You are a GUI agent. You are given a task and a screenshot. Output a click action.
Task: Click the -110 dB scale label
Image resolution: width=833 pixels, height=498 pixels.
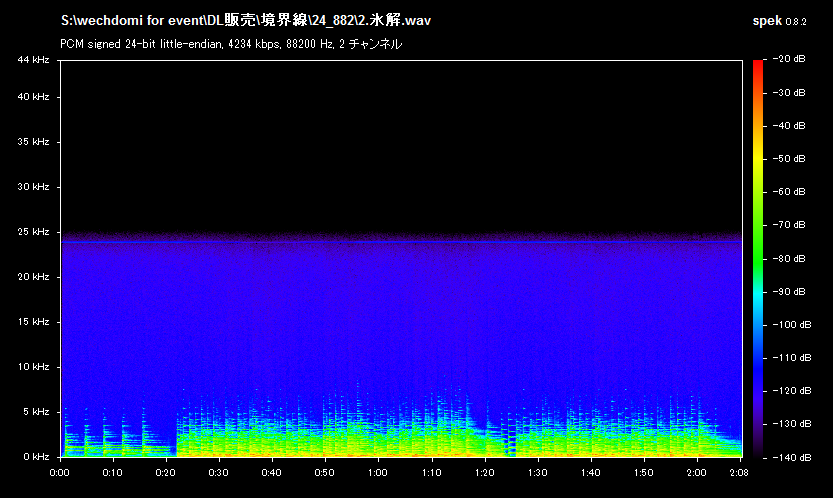792,358
